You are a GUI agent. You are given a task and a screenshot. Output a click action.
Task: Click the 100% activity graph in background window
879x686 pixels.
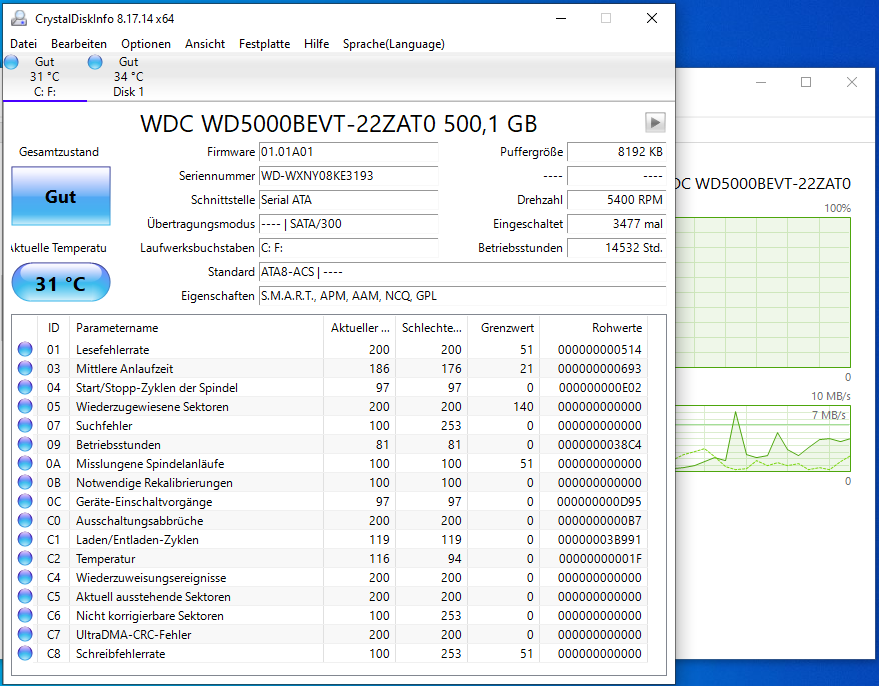tap(763, 293)
